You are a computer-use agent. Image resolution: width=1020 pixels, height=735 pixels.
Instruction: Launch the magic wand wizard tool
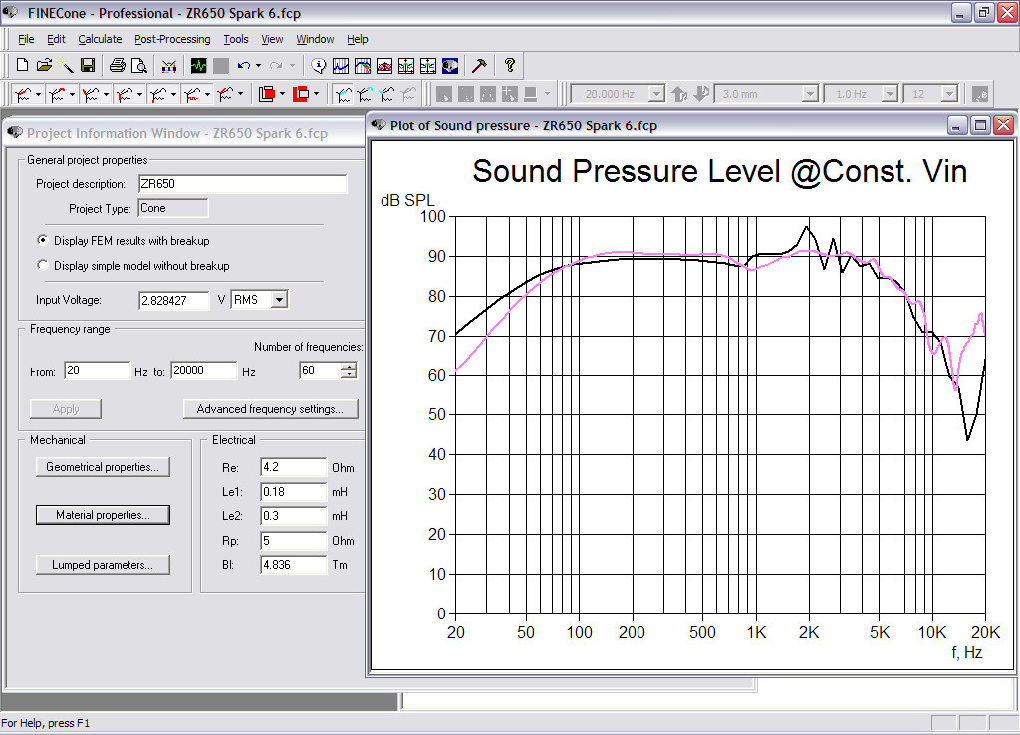tap(66, 65)
